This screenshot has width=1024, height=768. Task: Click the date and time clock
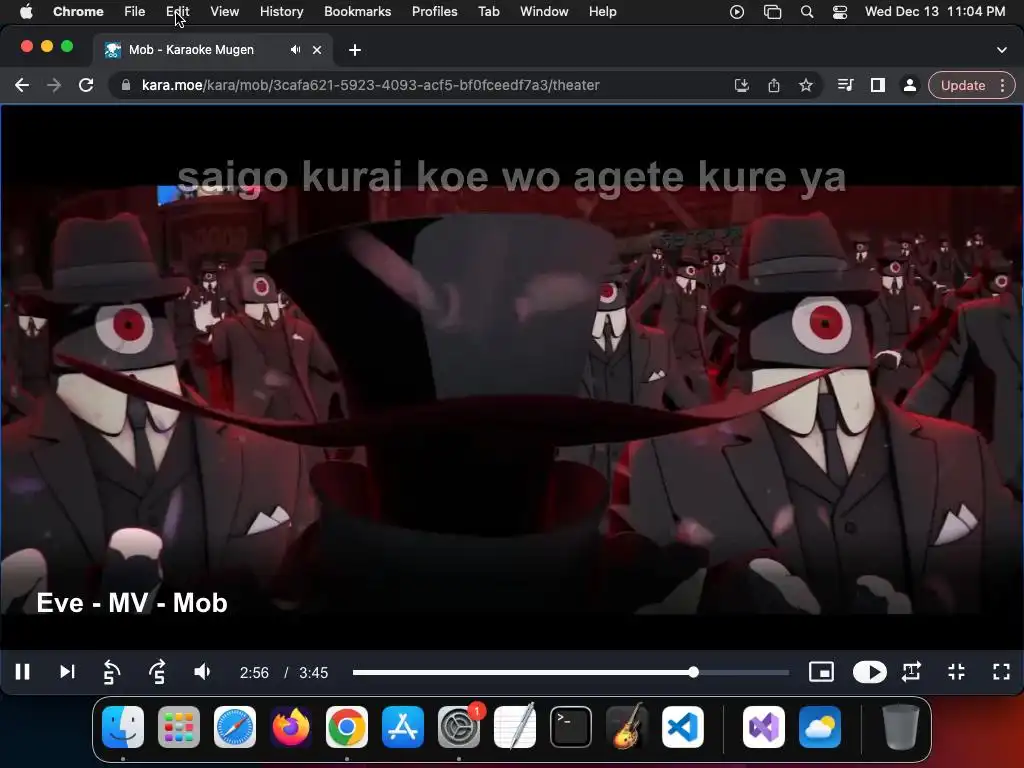(935, 12)
